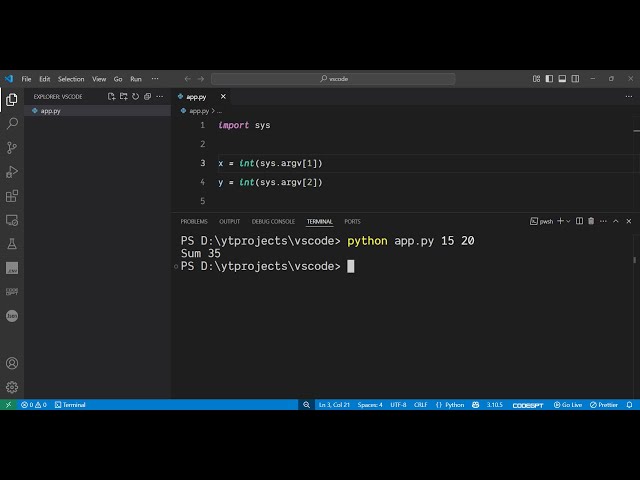Open the CodeGPT sidebar icon
The height and width of the screenshot is (480, 640).
pyautogui.click(x=12, y=291)
